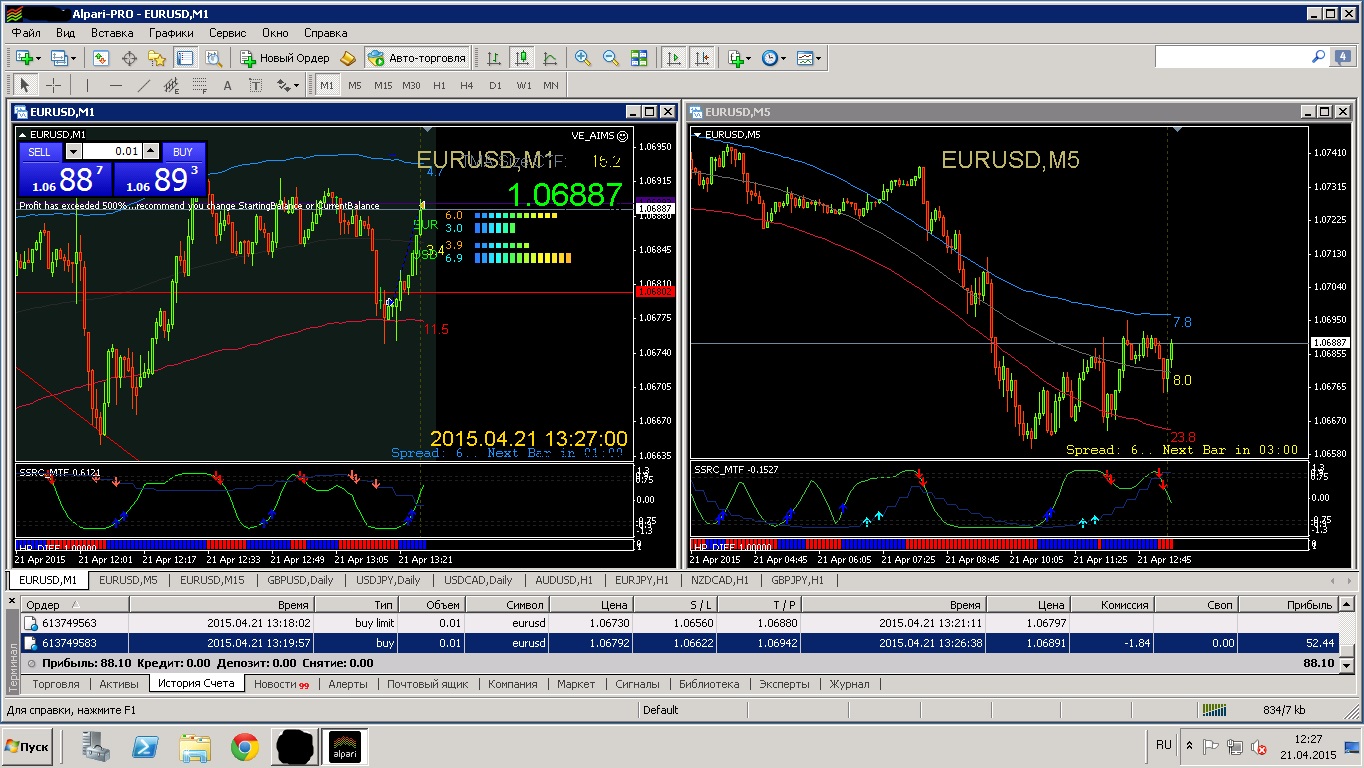Open the Data Window crosshair-circle icon
This screenshot has width=1364, height=768.
(129, 58)
